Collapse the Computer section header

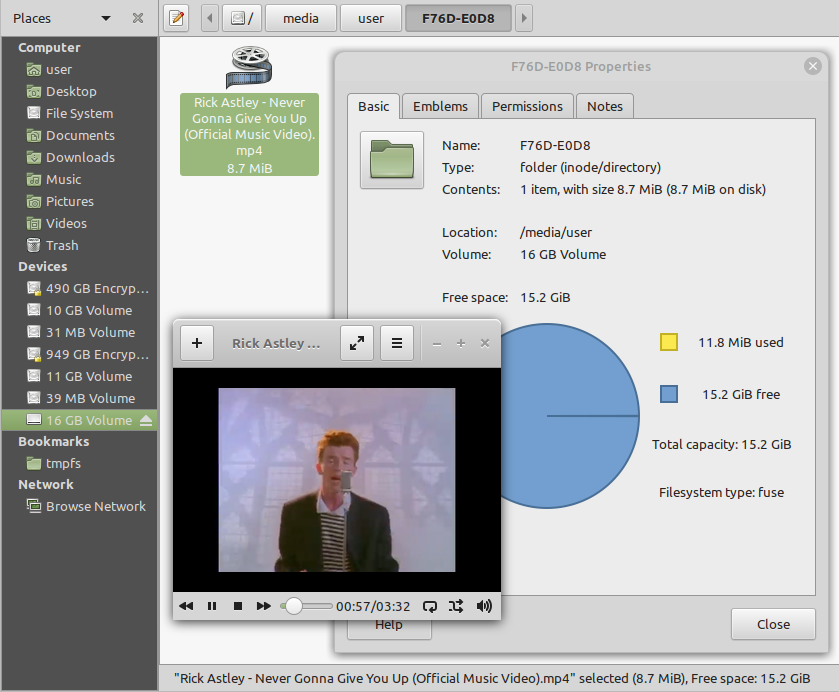pos(49,48)
